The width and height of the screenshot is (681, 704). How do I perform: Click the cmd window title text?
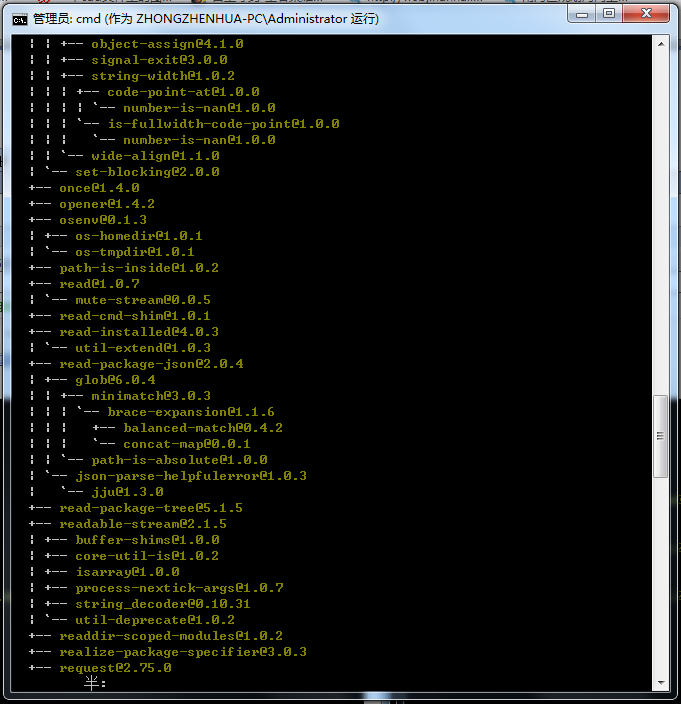click(206, 19)
